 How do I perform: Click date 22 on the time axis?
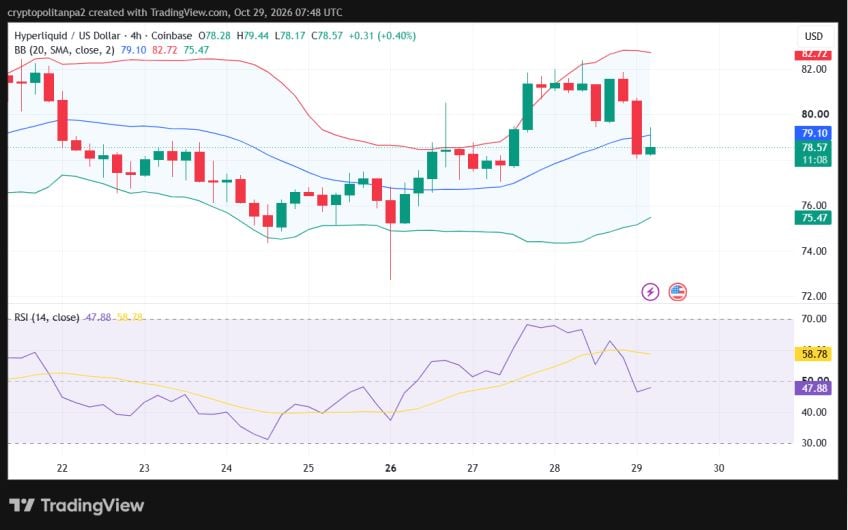pyautogui.click(x=62, y=468)
